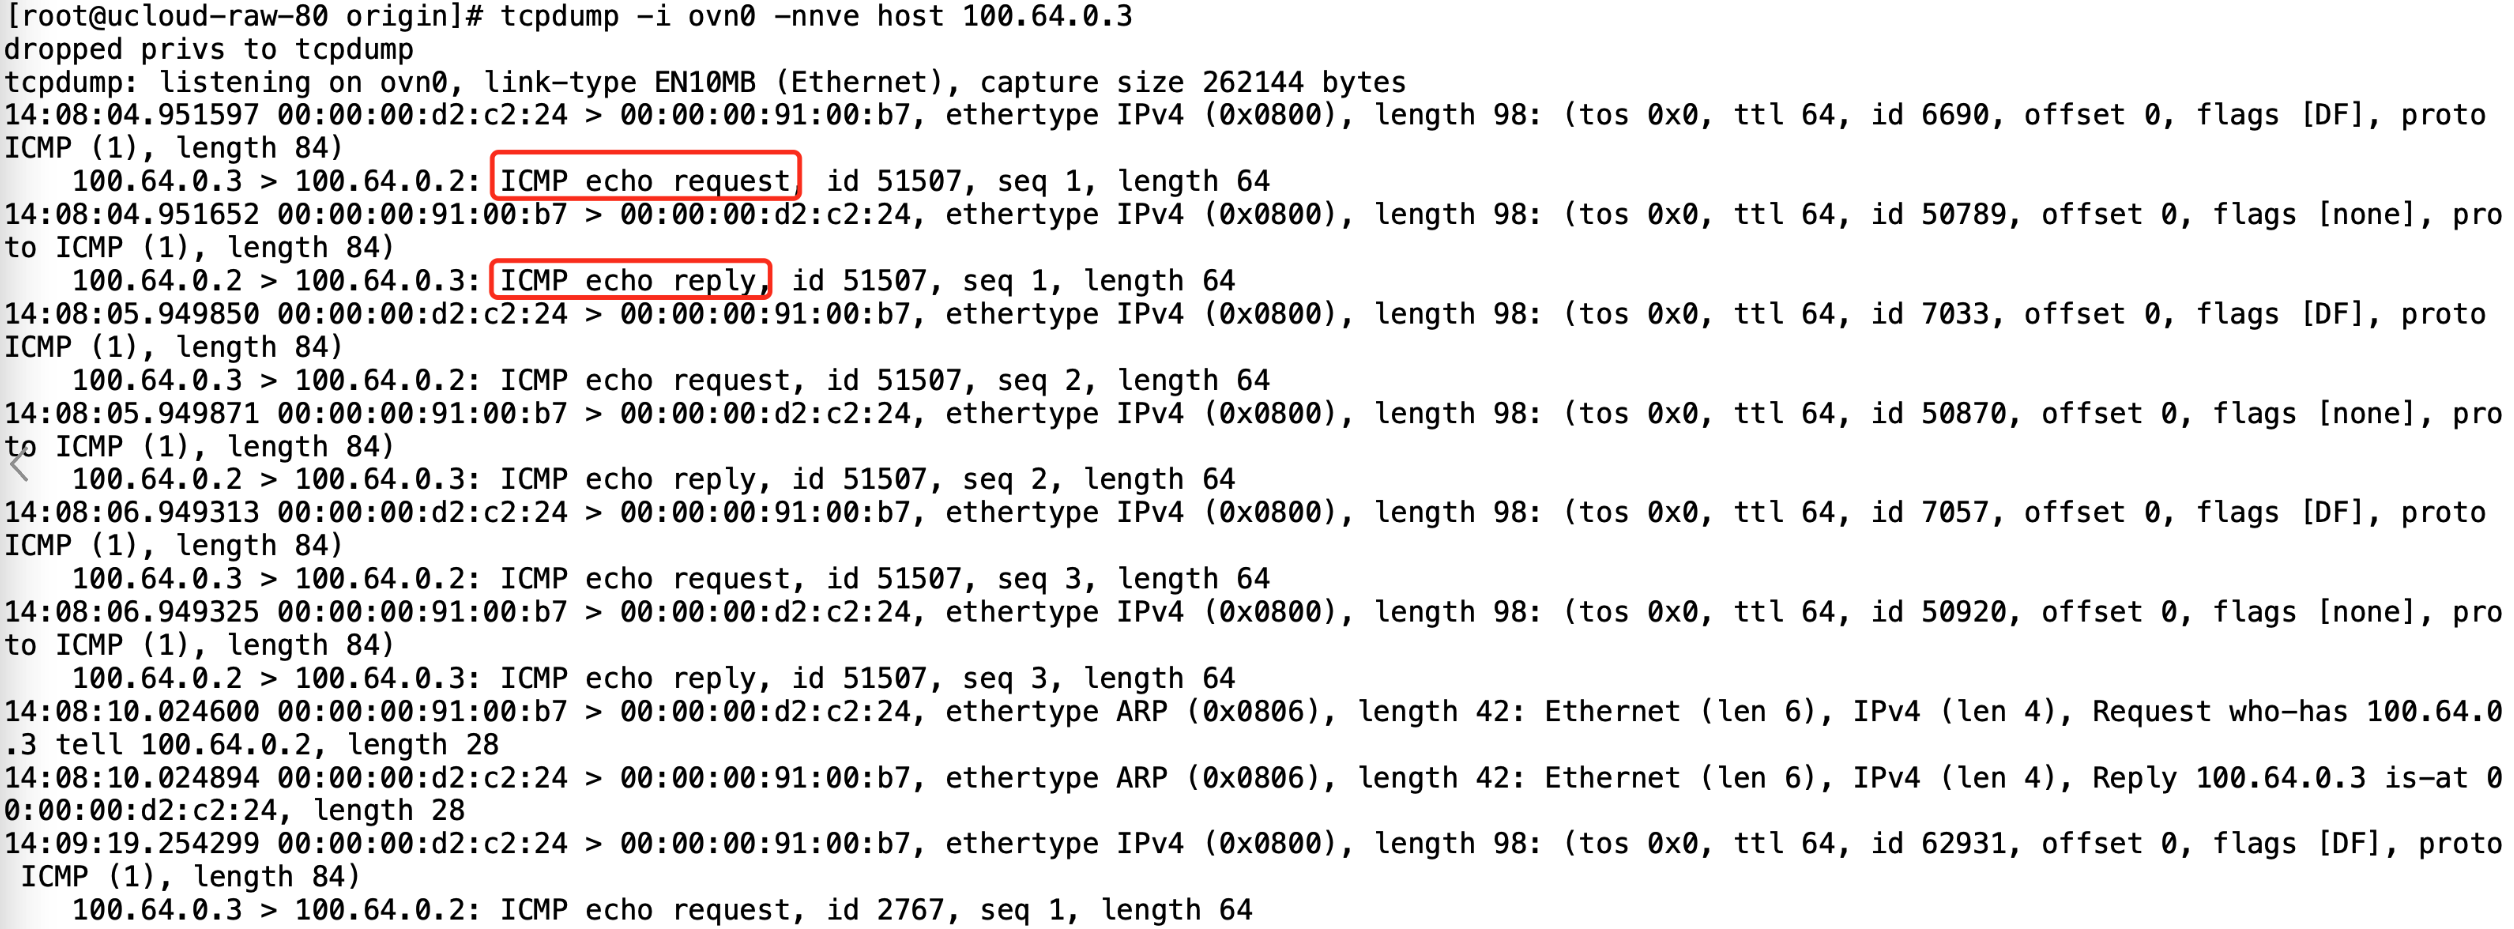This screenshot has height=929, width=2514.
Task: Select timestamp 14:08:05.949871
Action: tap(132, 413)
